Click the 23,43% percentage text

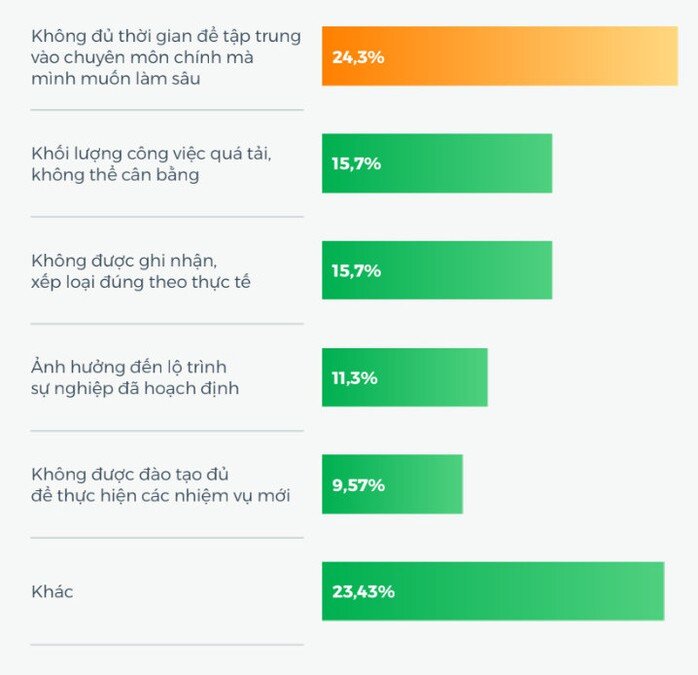tap(363, 592)
